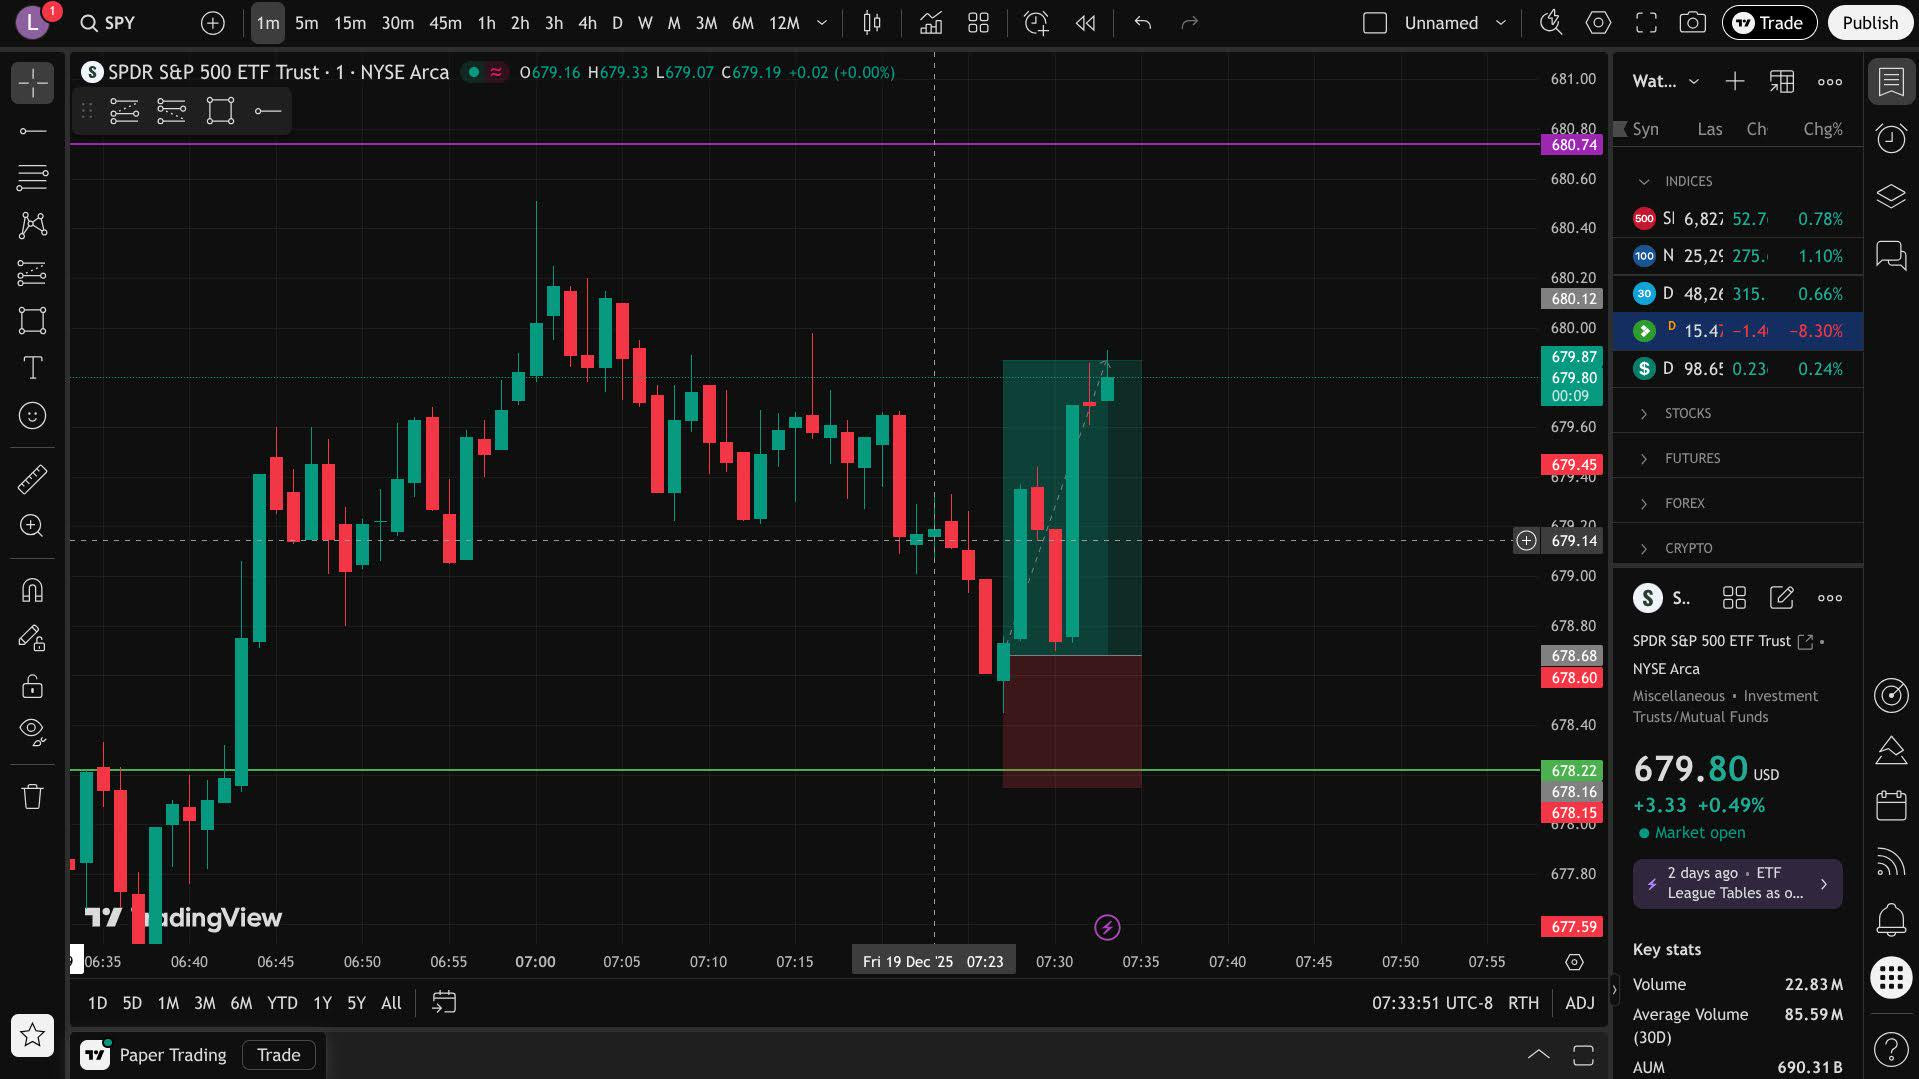Image resolution: width=1919 pixels, height=1079 pixels.
Task: Click the Publish button
Action: click(1870, 23)
